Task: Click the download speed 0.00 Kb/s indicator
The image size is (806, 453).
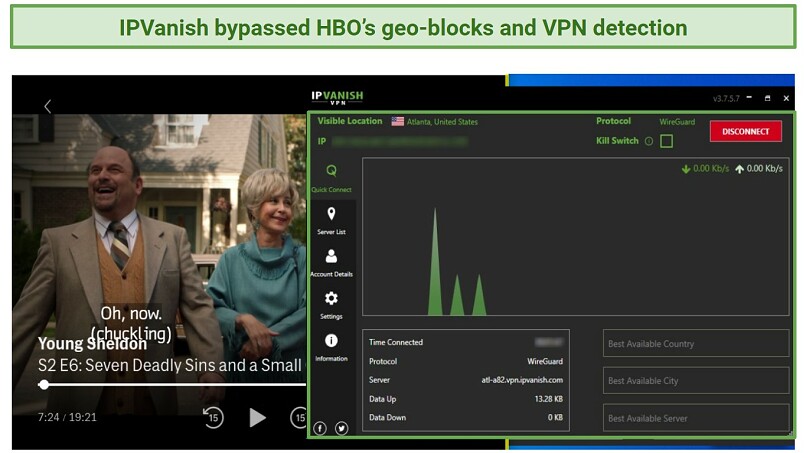Action: coord(705,169)
